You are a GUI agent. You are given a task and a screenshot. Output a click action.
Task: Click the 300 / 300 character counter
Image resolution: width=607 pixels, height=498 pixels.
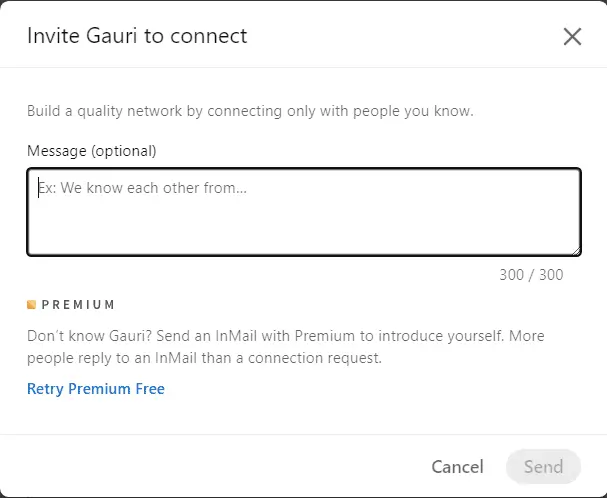(x=531, y=275)
